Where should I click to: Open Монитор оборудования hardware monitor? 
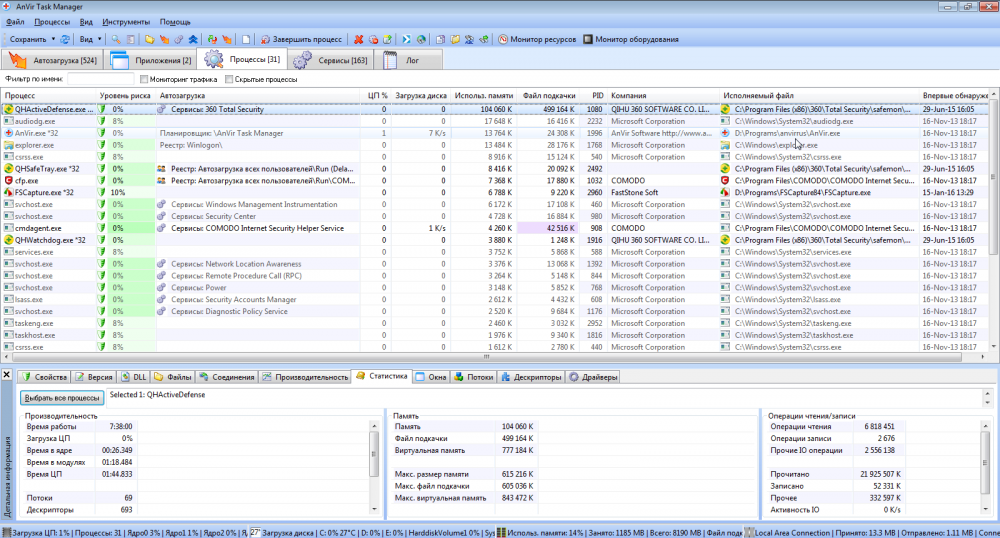click(631, 40)
